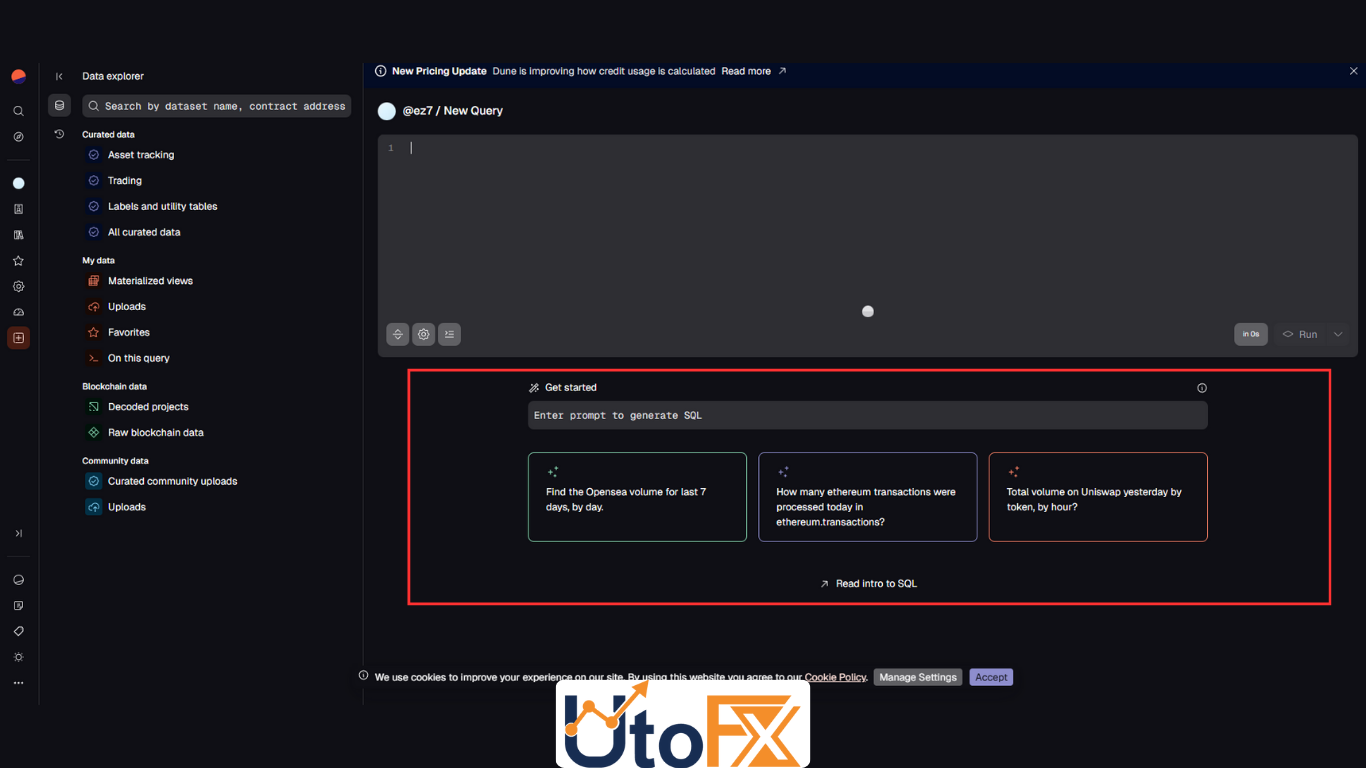1366x768 pixels.
Task: Open the pricing tag icon in rail
Action: [18, 631]
